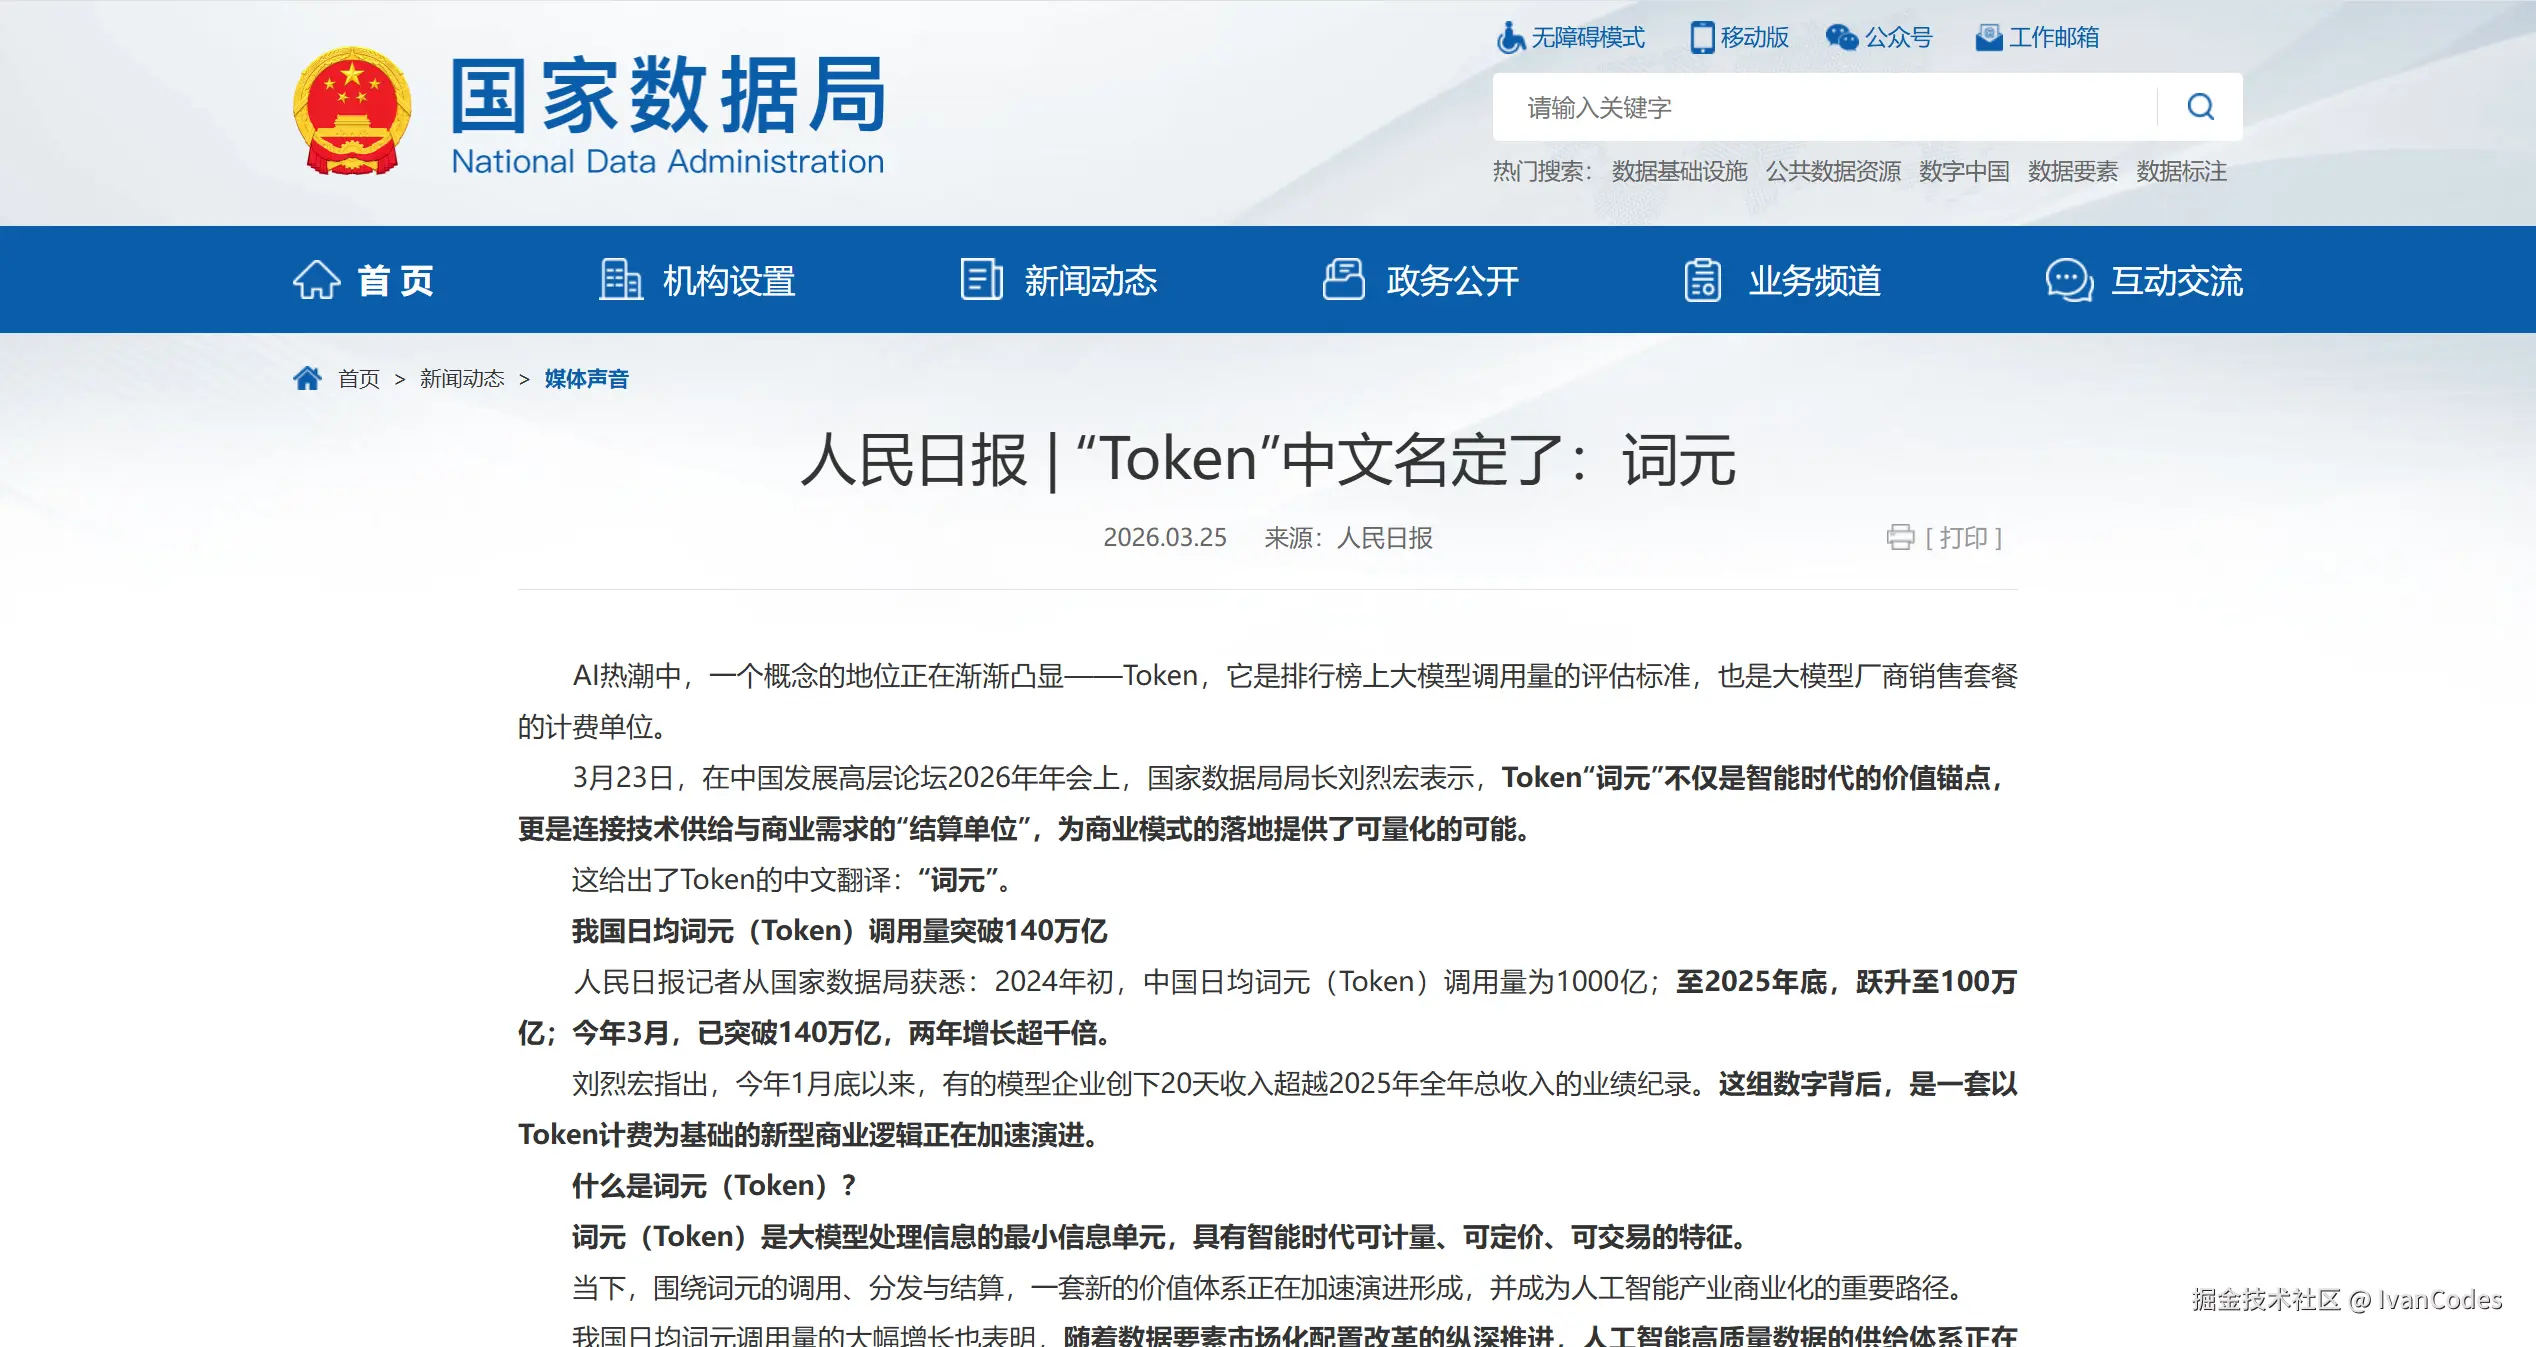The image size is (2536, 1347).
Task: Click the 打印 print link
Action: pyautogui.click(x=1963, y=538)
